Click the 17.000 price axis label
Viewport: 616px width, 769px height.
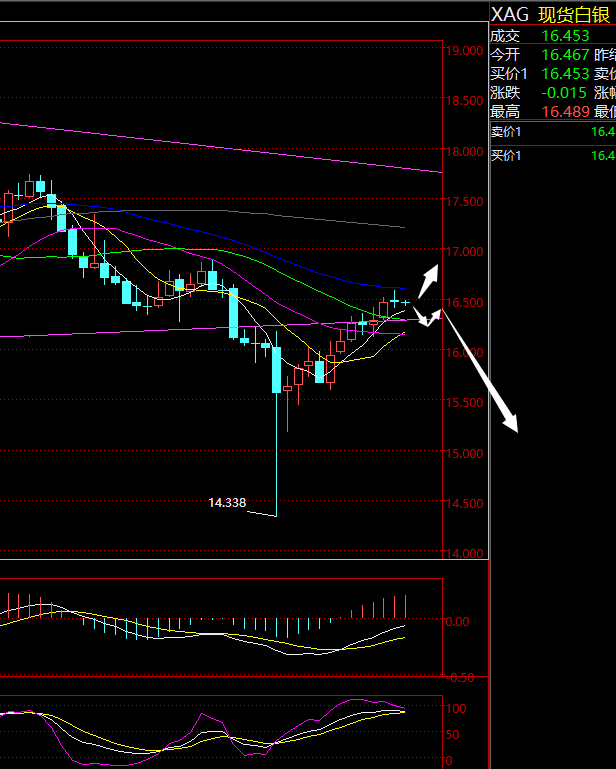(464, 251)
